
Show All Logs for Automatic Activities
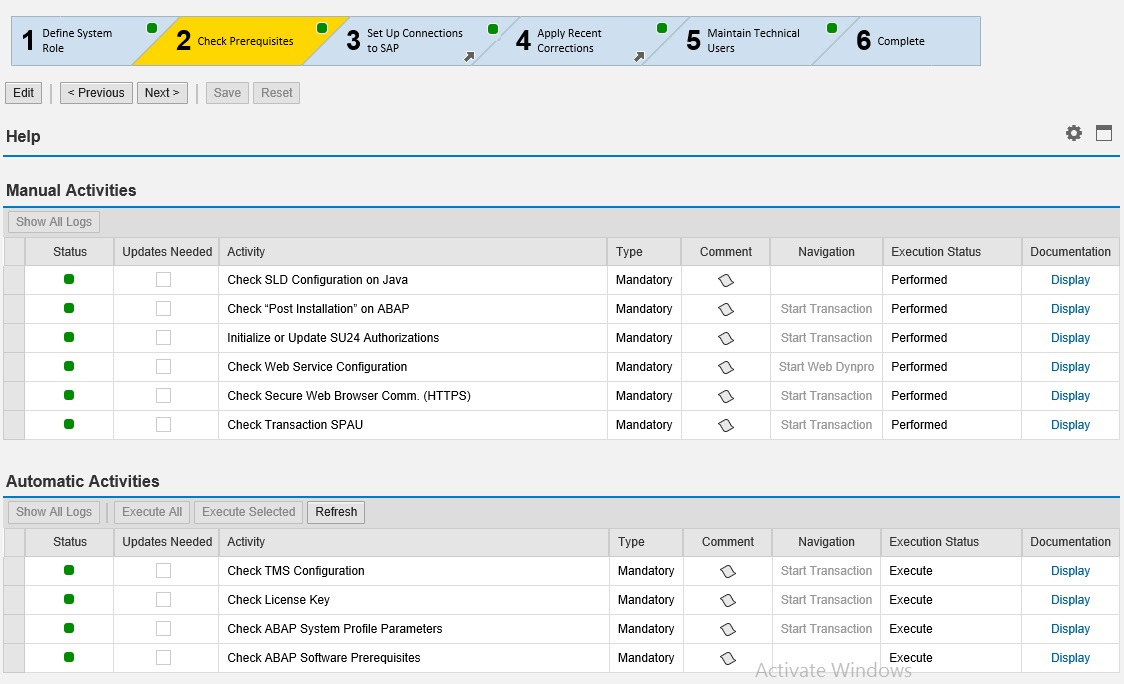click(54, 512)
